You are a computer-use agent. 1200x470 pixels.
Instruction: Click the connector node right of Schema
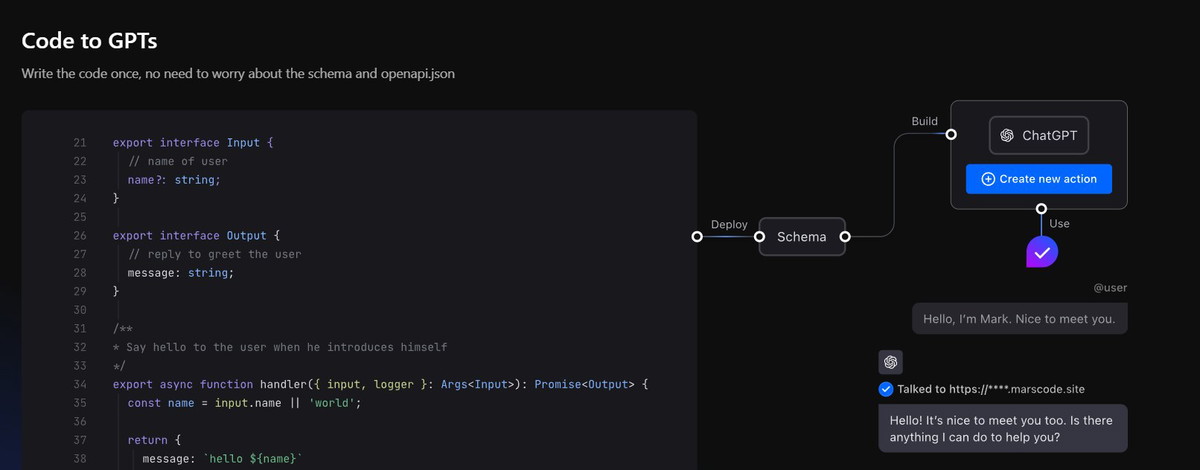[x=845, y=237]
